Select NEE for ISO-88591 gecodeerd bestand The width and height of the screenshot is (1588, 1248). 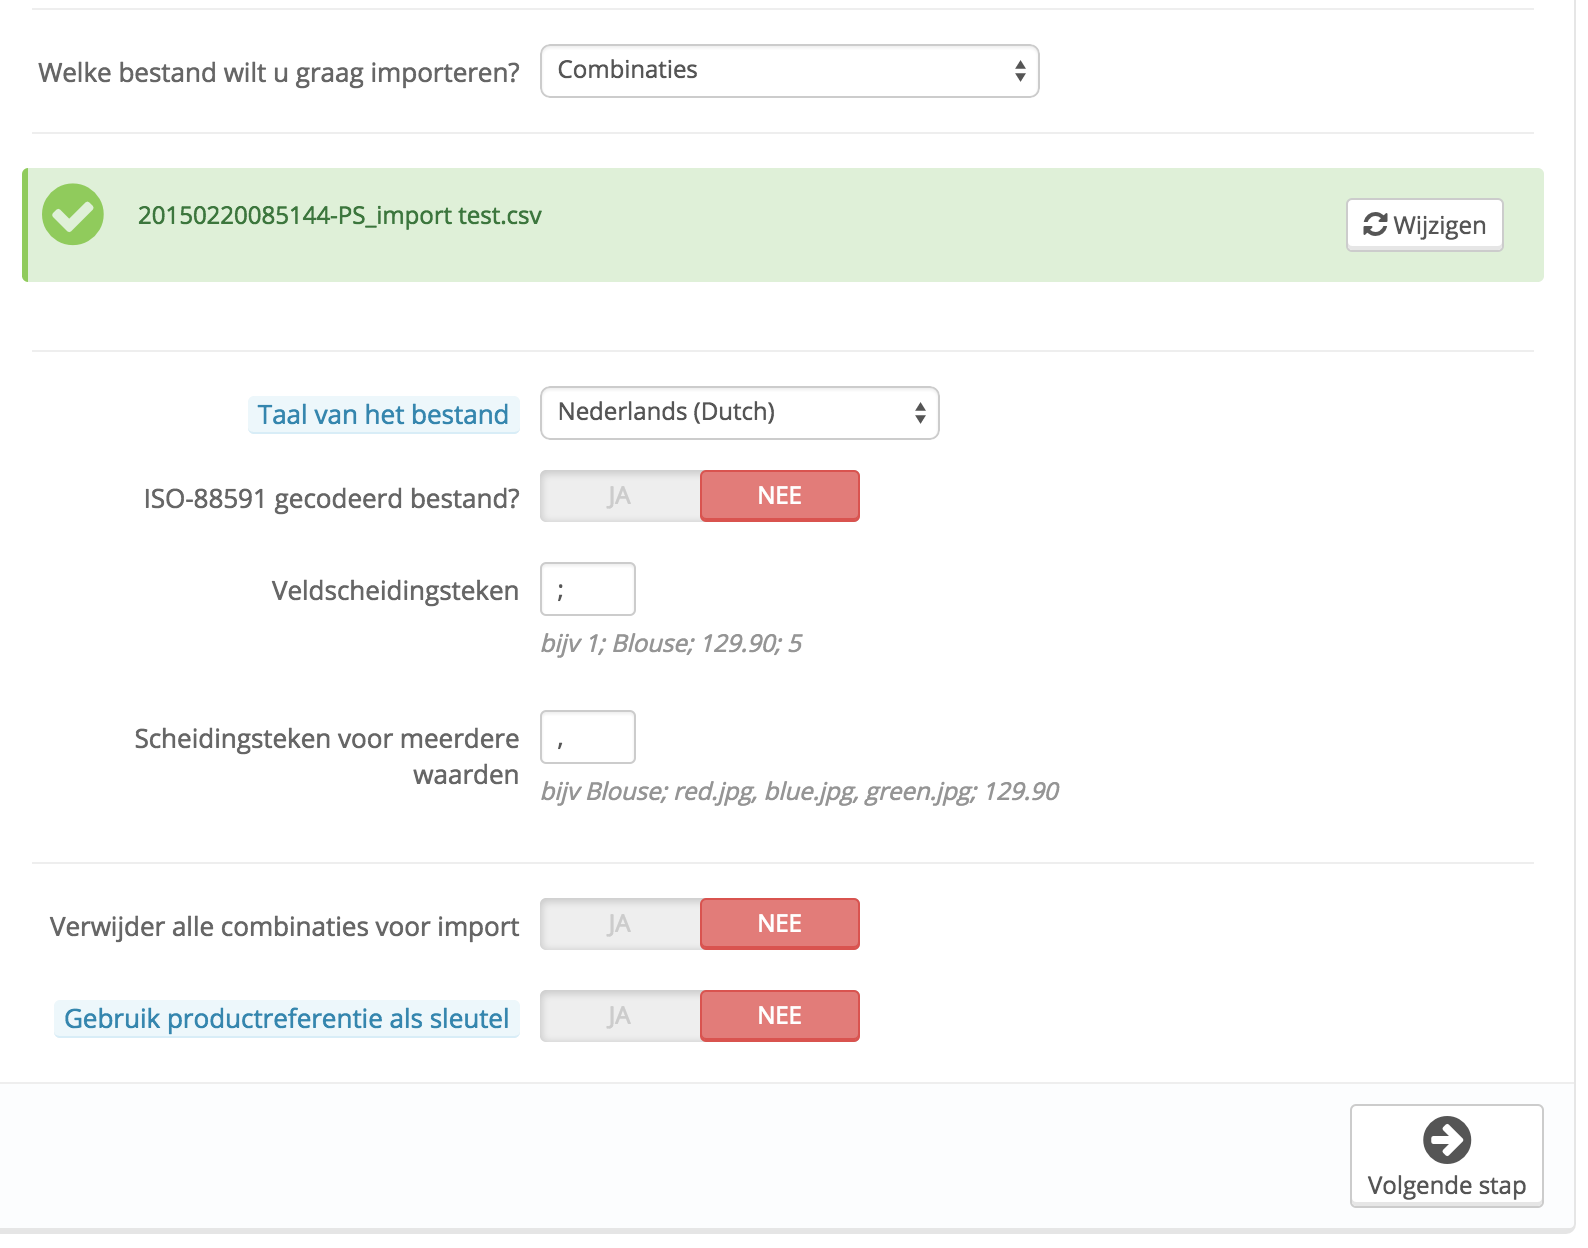(x=779, y=496)
